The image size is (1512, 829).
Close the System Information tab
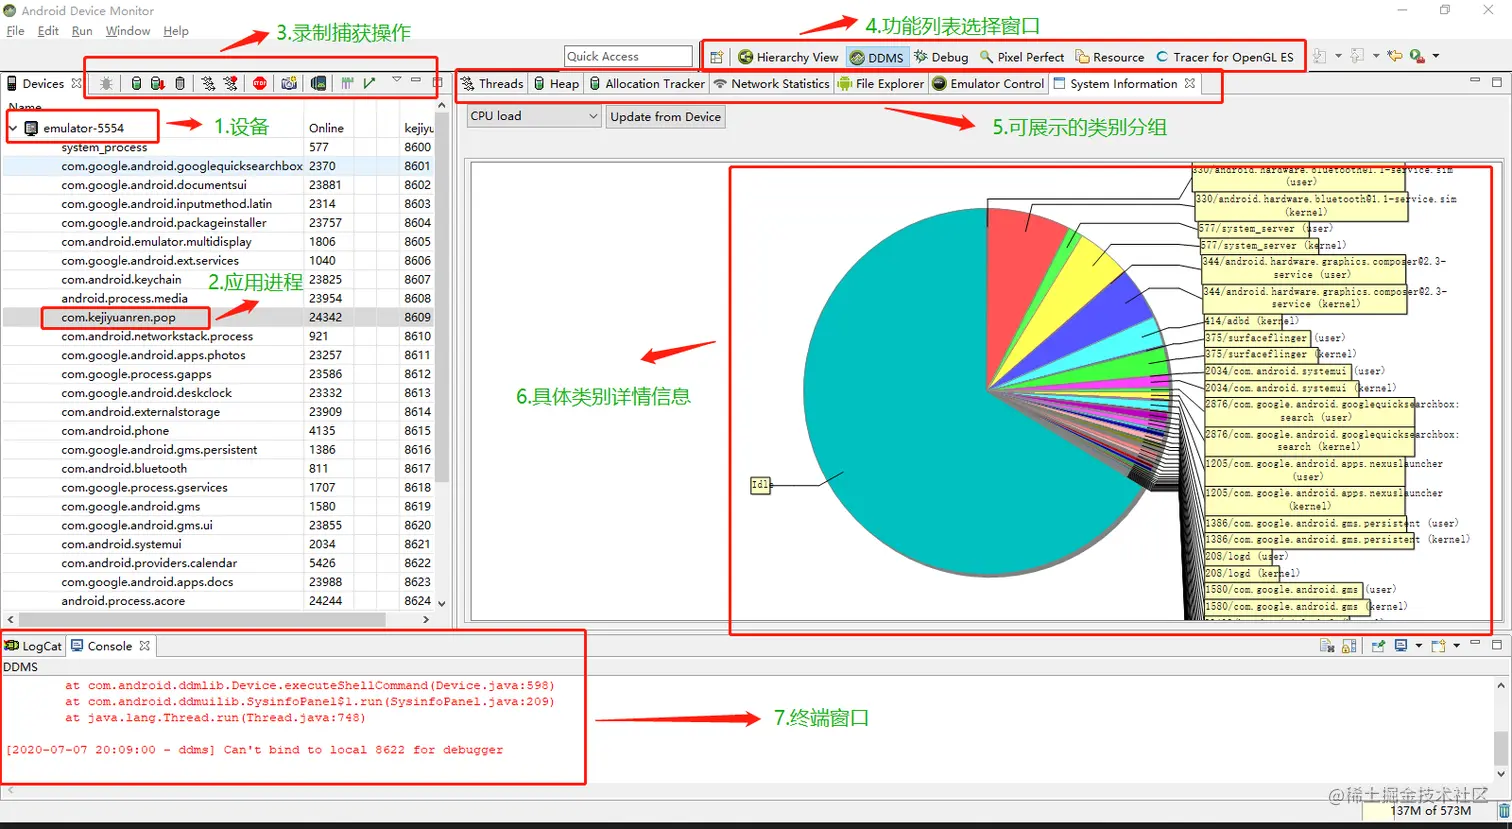1190,84
